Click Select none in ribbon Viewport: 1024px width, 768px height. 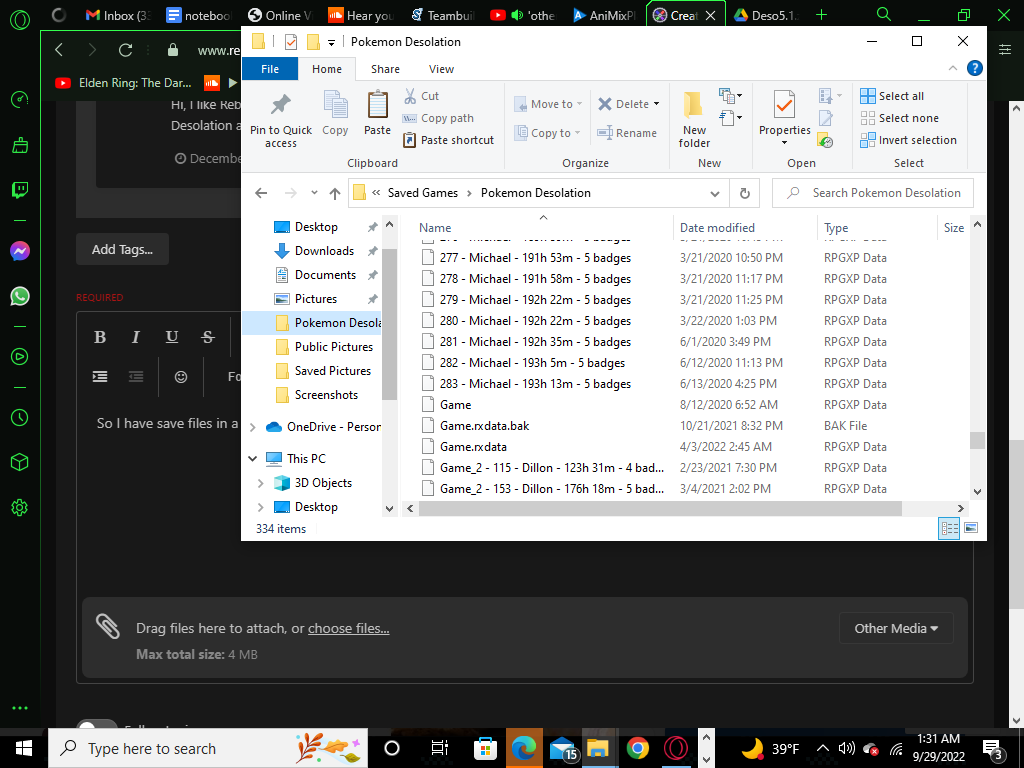tap(899, 118)
